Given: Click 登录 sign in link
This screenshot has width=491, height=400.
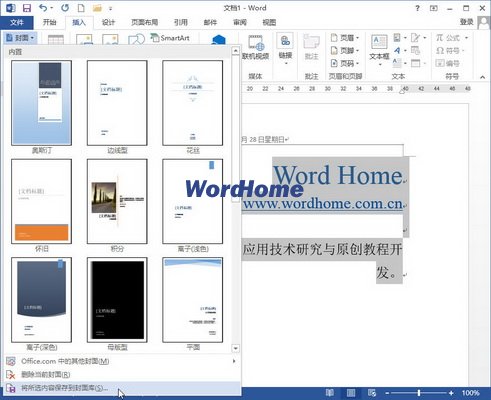Looking at the screenshot, I should (x=467, y=22).
